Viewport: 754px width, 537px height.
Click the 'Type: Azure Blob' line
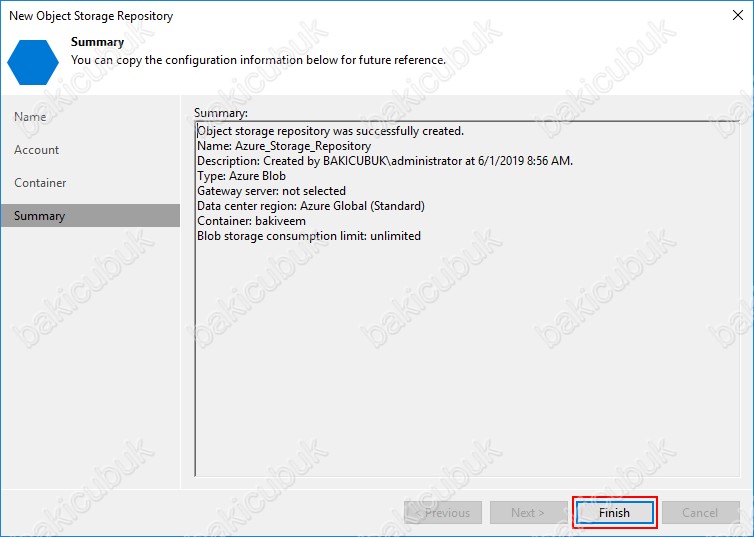pyautogui.click(x=241, y=176)
